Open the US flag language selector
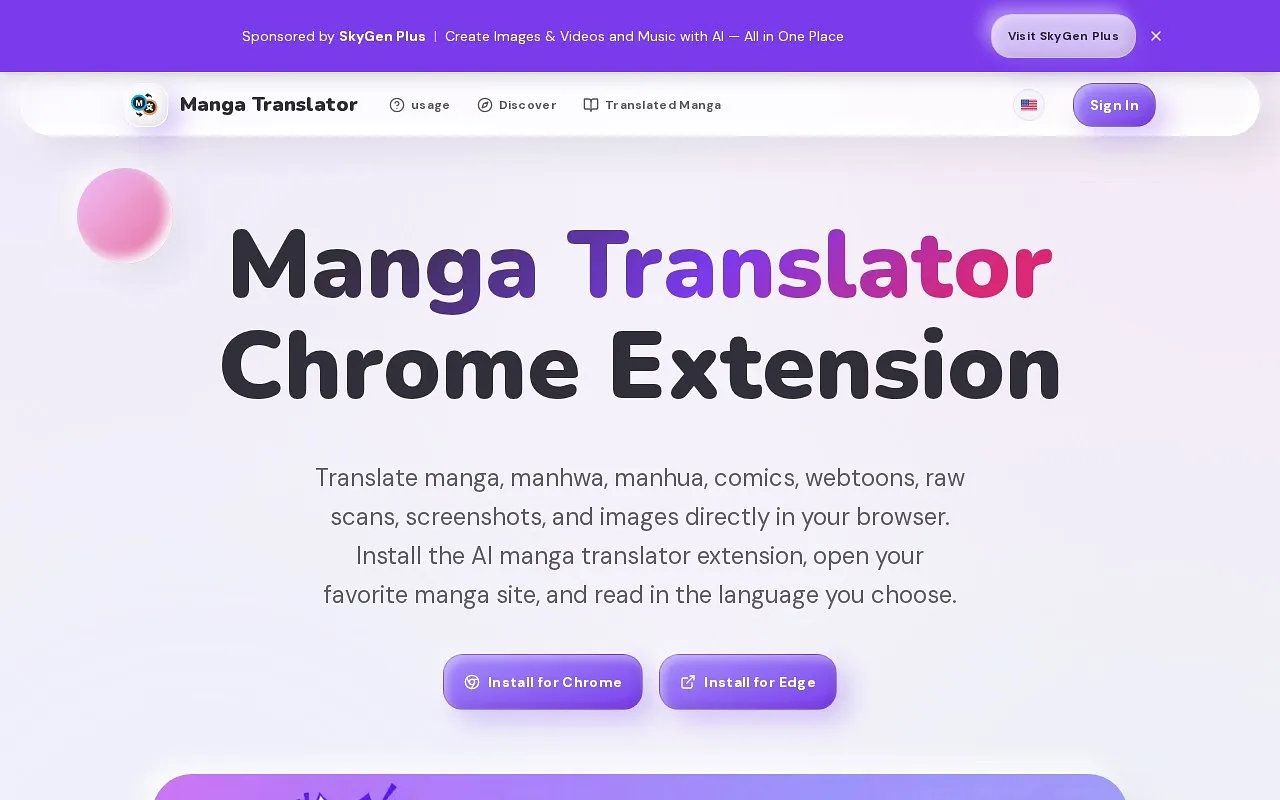This screenshot has width=1280, height=800. (1029, 105)
